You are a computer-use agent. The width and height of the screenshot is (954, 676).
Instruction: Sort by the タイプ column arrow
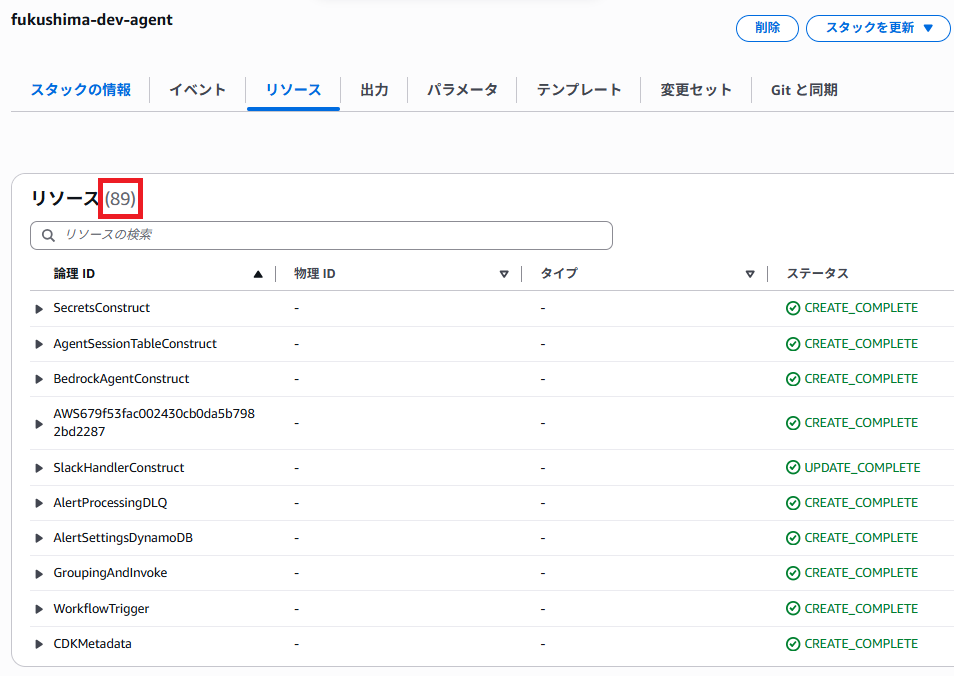(x=750, y=274)
